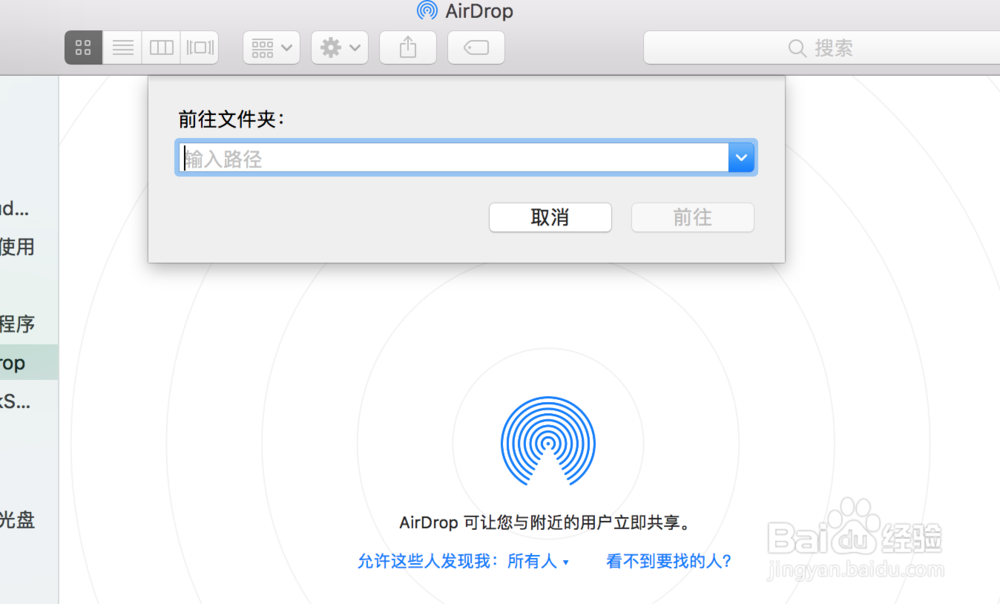Select the sidebar AirDrop item ending in rop
Screen dimensions: 1000x604
pyautogui.click(x=29, y=362)
